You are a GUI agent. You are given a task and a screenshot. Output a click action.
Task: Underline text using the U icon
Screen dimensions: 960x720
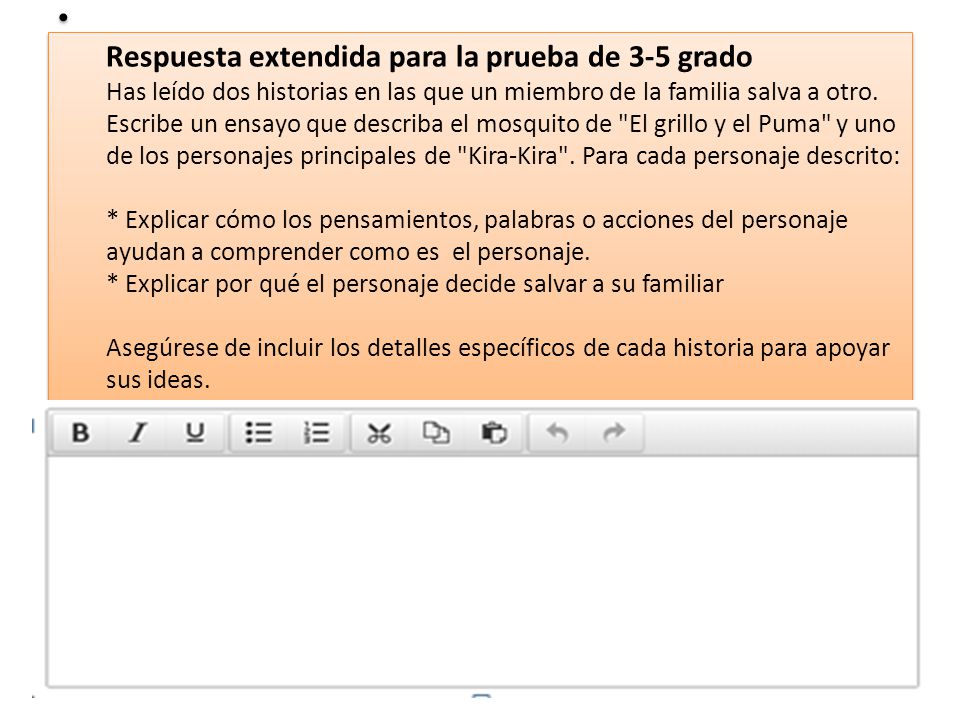[195, 433]
